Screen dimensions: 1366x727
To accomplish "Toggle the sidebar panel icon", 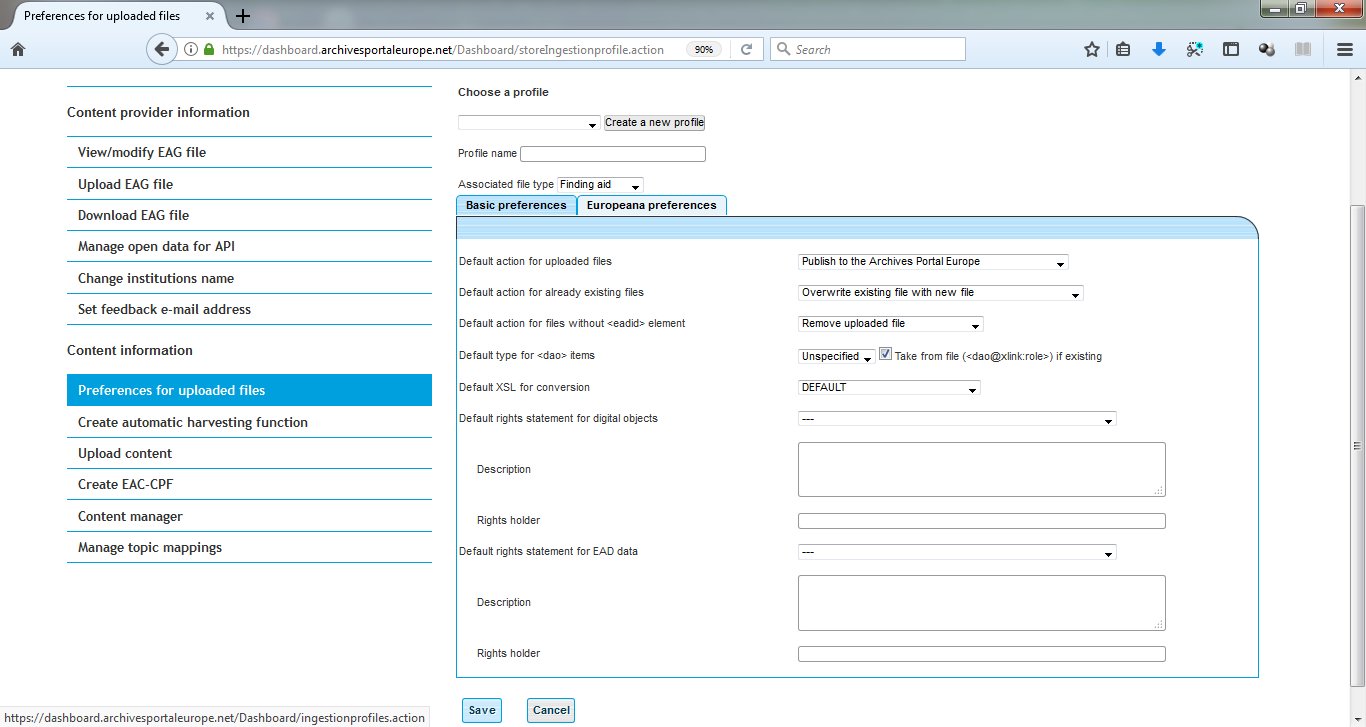I will click(1231, 49).
